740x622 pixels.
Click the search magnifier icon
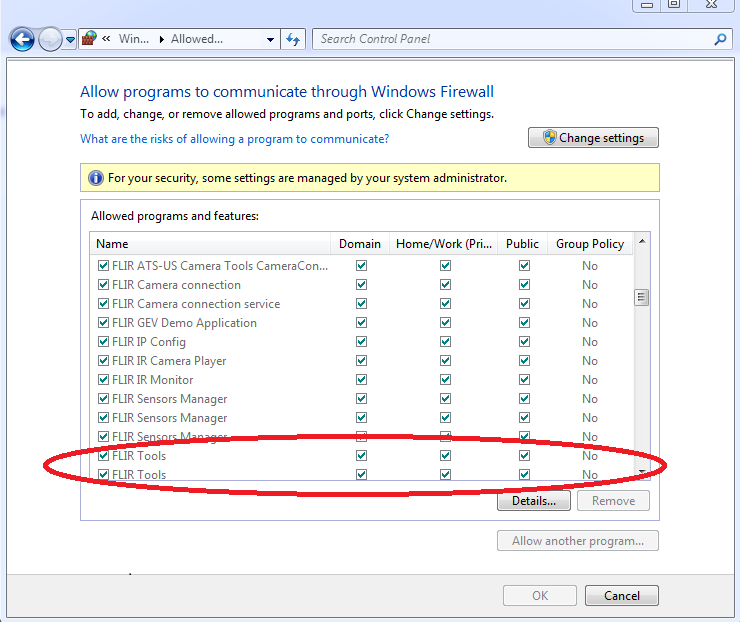pos(720,39)
